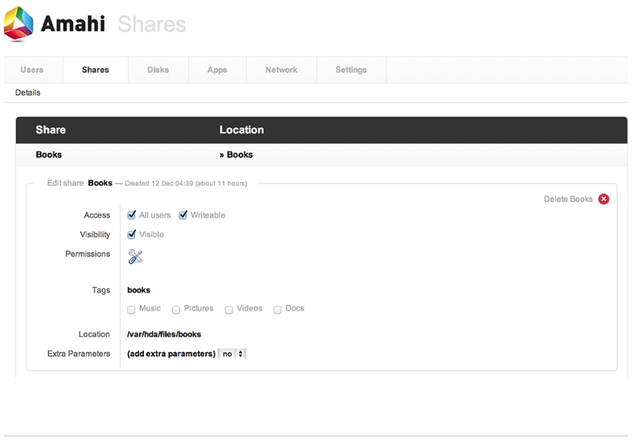Open the Settings tab

point(351,70)
